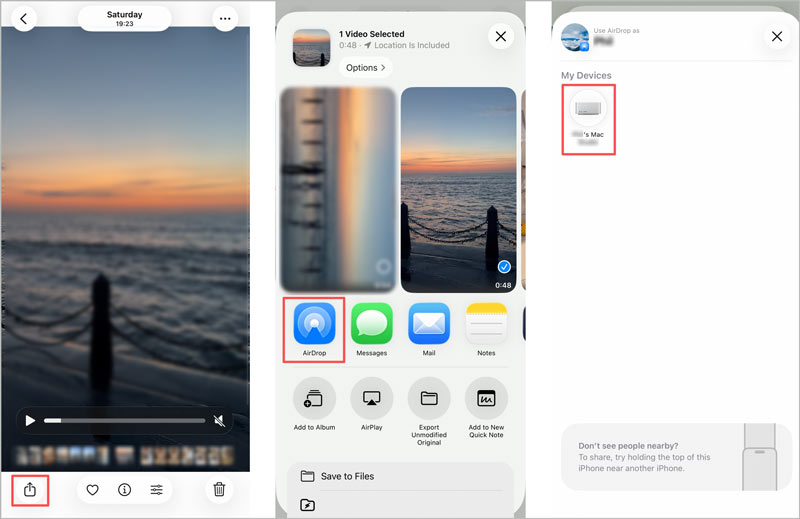This screenshot has height=519, width=800.
Task: Tap the selected video thumbnail in header
Action: click(311, 48)
